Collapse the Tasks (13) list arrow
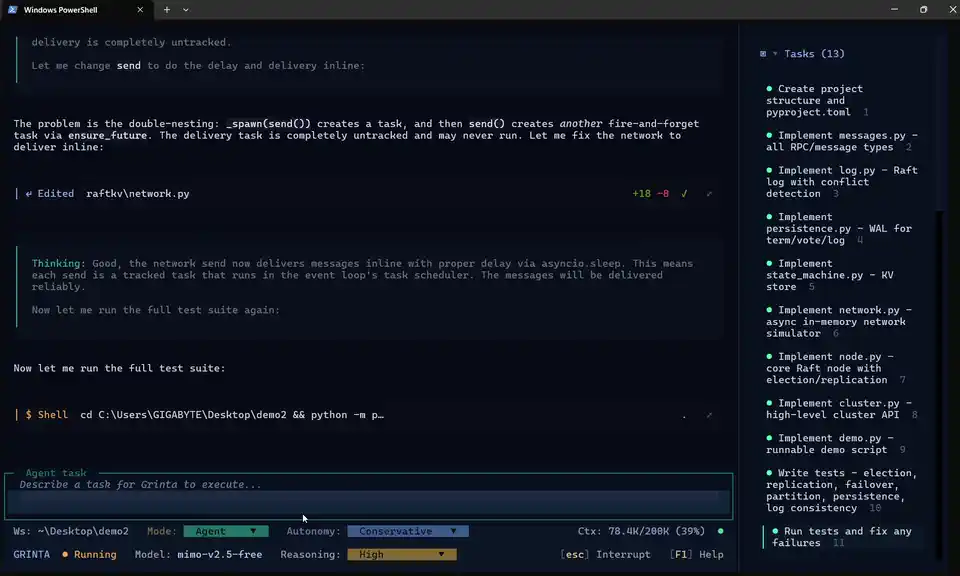The height and width of the screenshot is (576, 960). coord(775,54)
